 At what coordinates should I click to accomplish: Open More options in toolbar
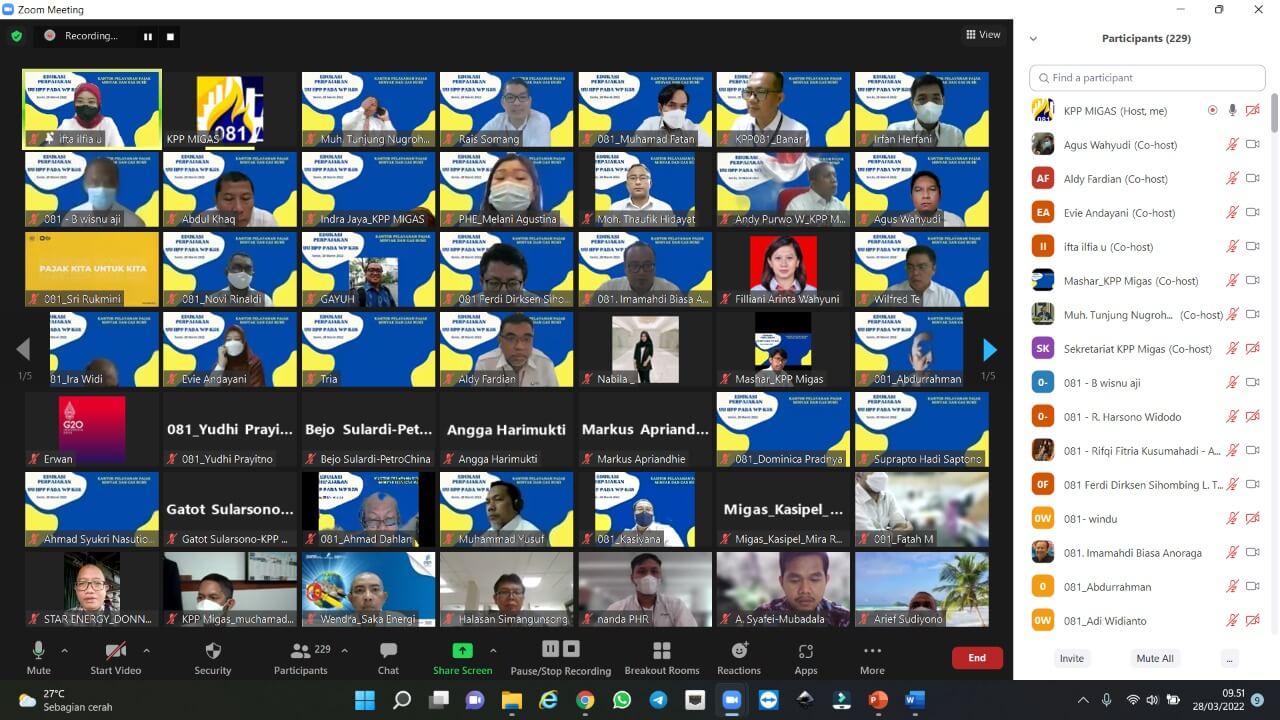pos(872,657)
